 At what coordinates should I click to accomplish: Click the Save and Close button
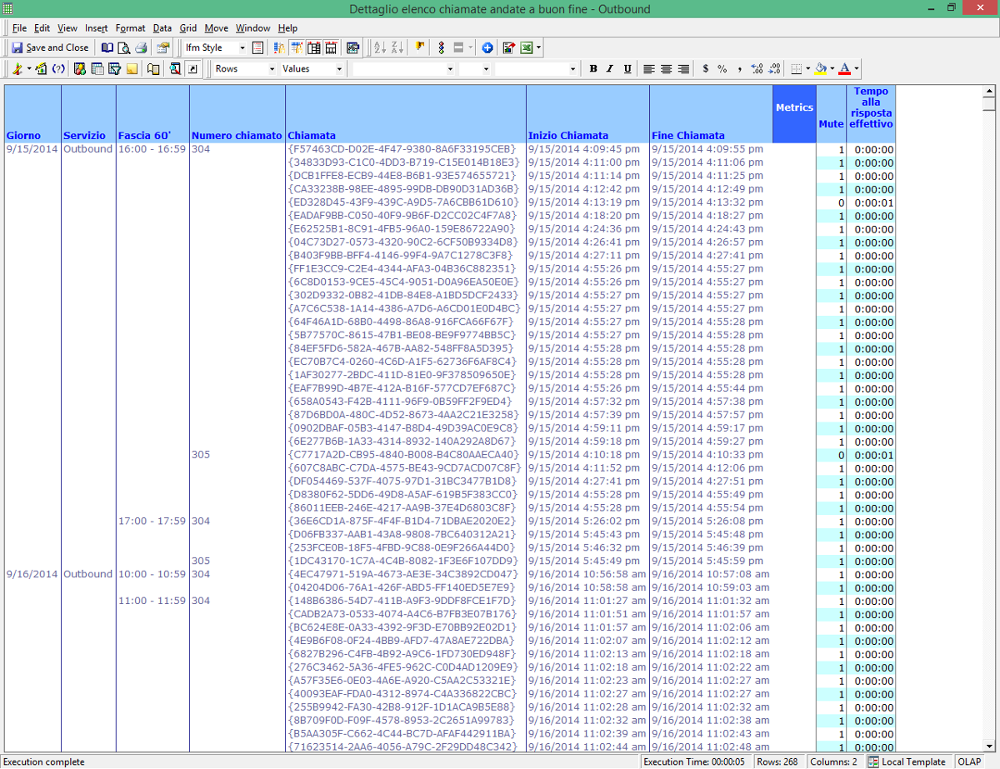[50, 48]
